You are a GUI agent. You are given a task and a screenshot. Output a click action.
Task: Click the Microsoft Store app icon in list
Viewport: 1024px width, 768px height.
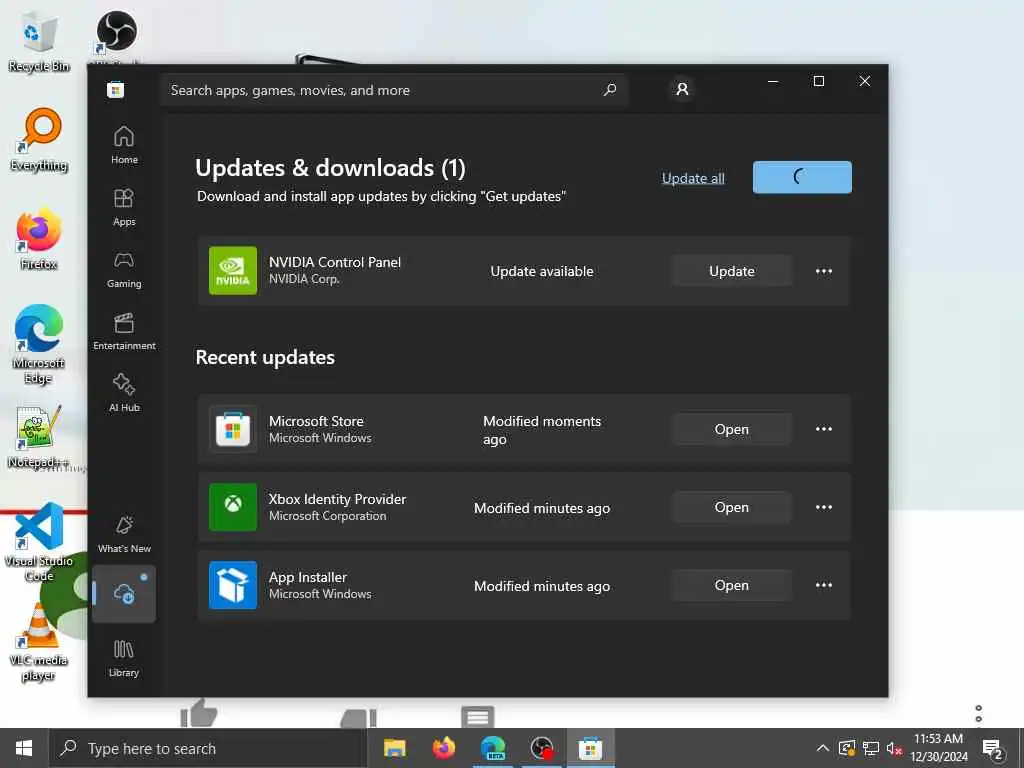pos(233,429)
